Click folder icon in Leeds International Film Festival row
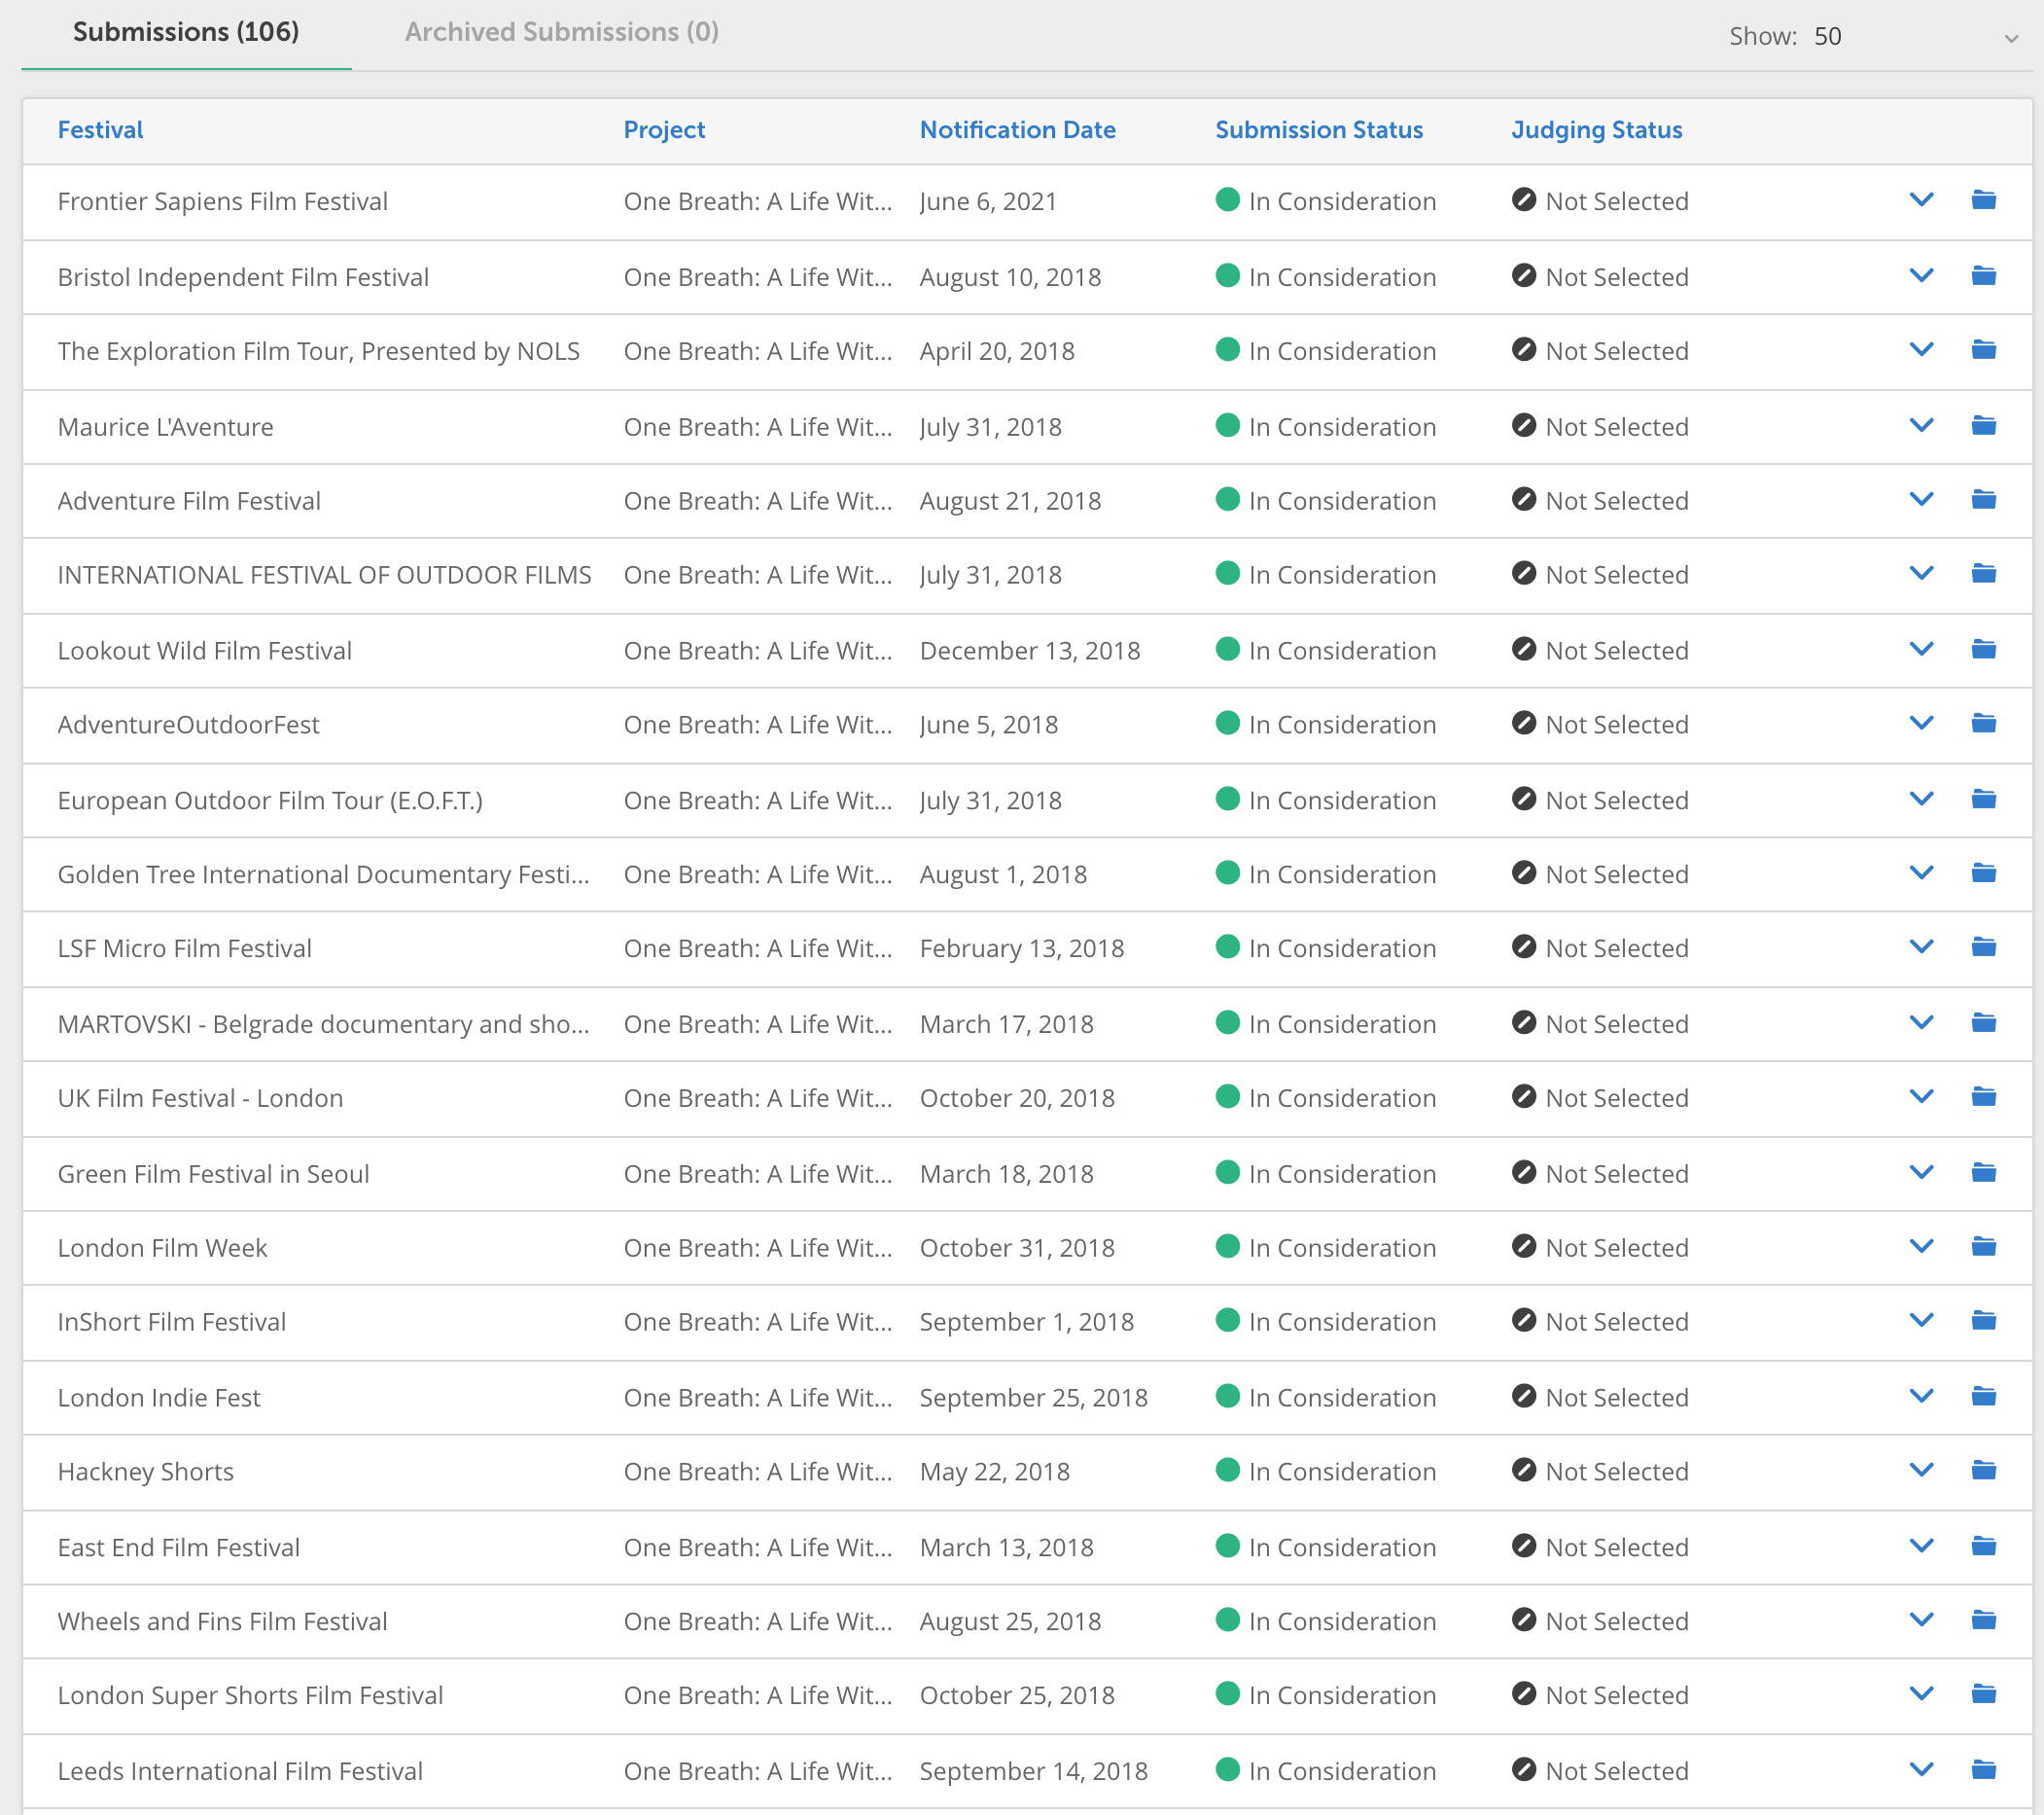Viewport: 2044px width, 1815px height. 1983,1770
